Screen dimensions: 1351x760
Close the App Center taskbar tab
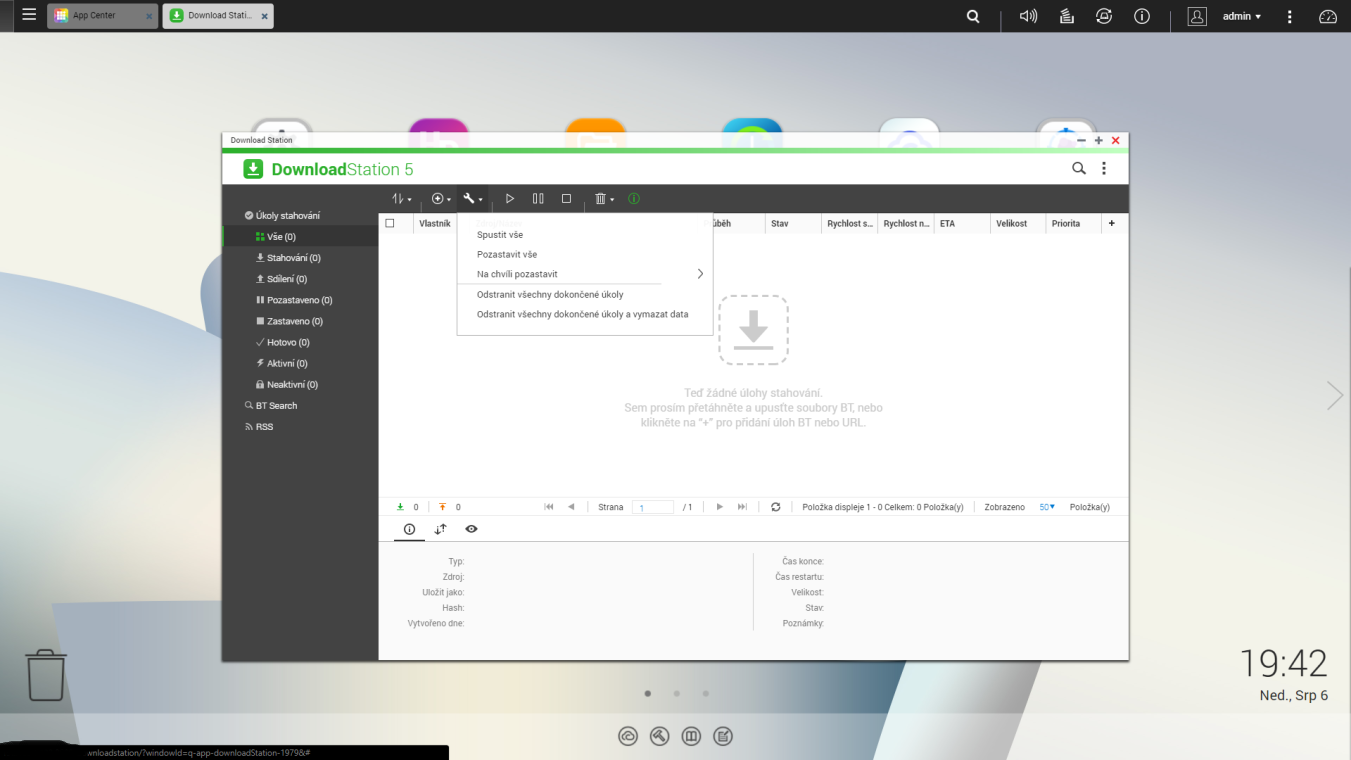pos(149,17)
